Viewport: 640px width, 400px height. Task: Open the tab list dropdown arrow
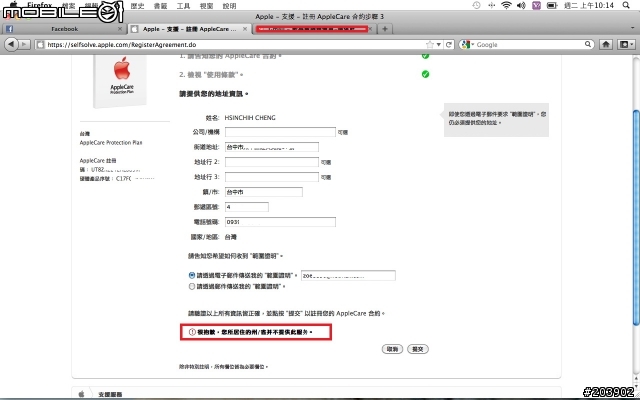point(632,29)
